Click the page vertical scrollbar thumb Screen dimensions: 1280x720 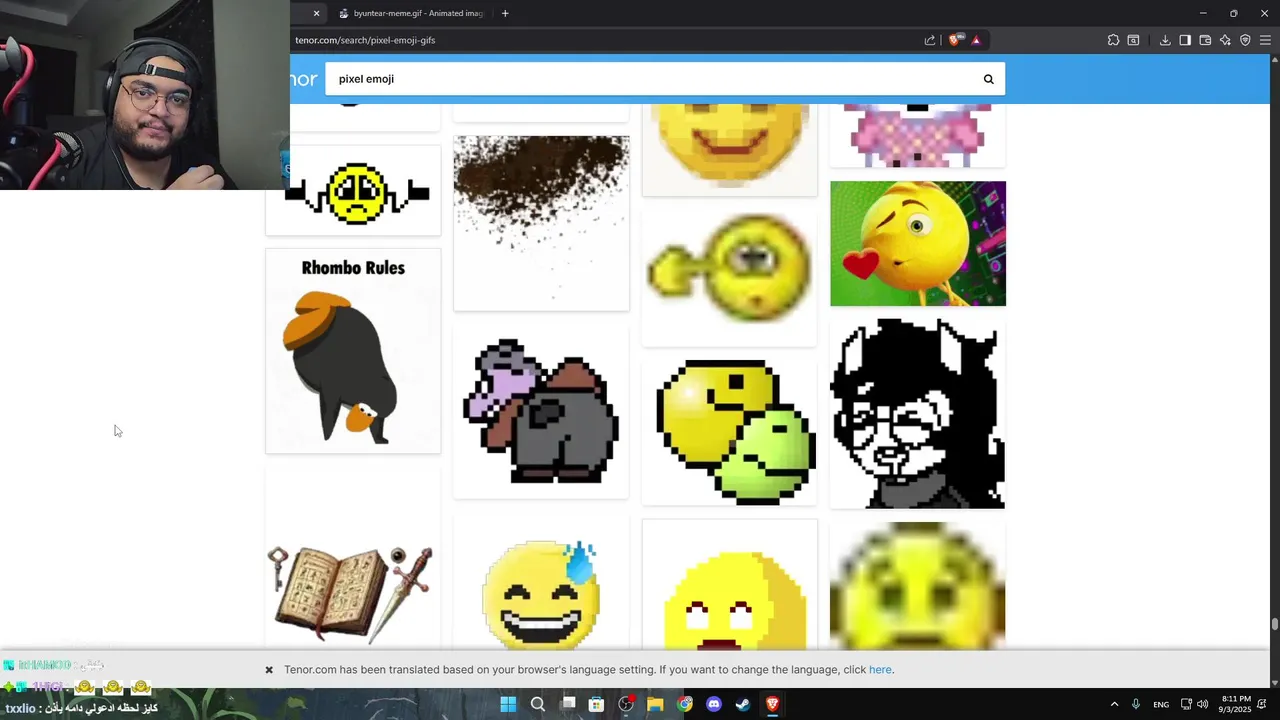(1274, 625)
